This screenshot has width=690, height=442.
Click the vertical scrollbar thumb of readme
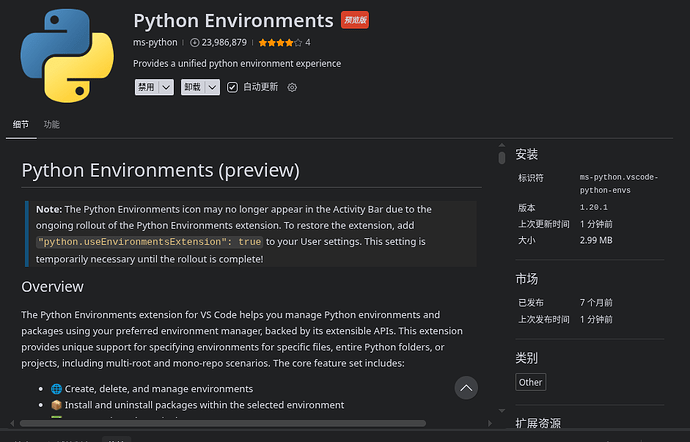point(502,158)
